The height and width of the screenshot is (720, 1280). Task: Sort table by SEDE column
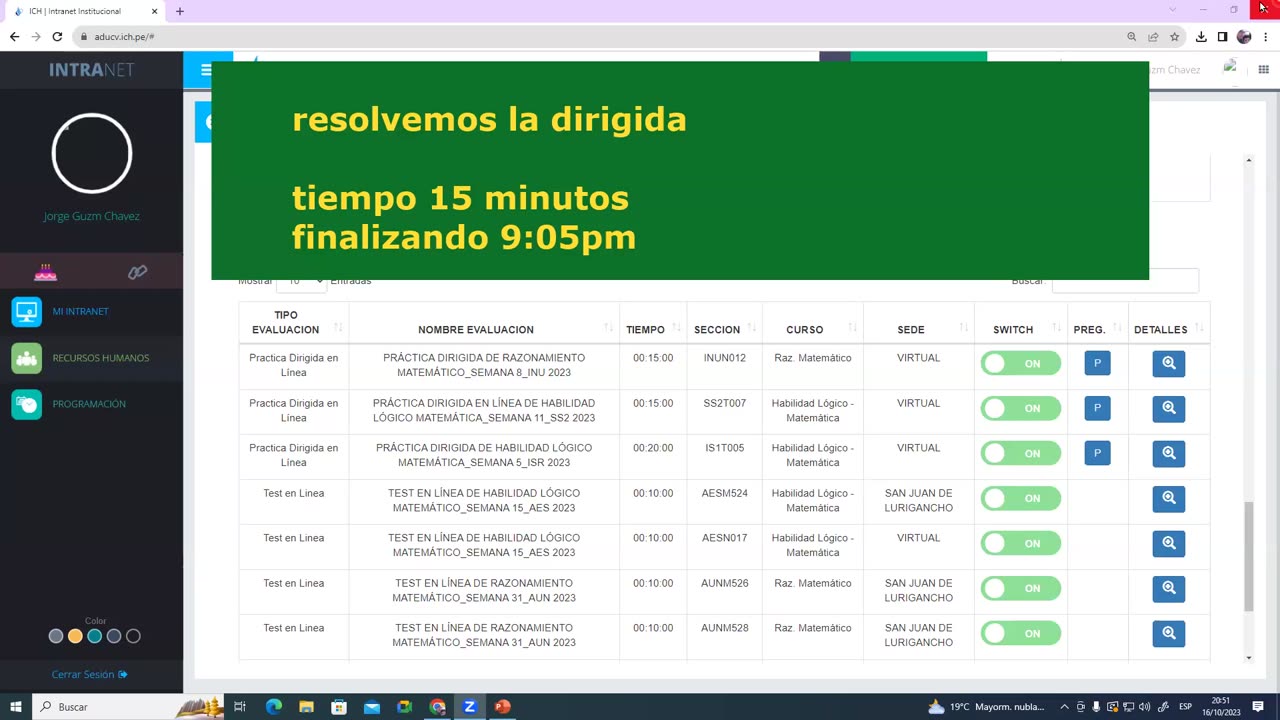(x=918, y=323)
